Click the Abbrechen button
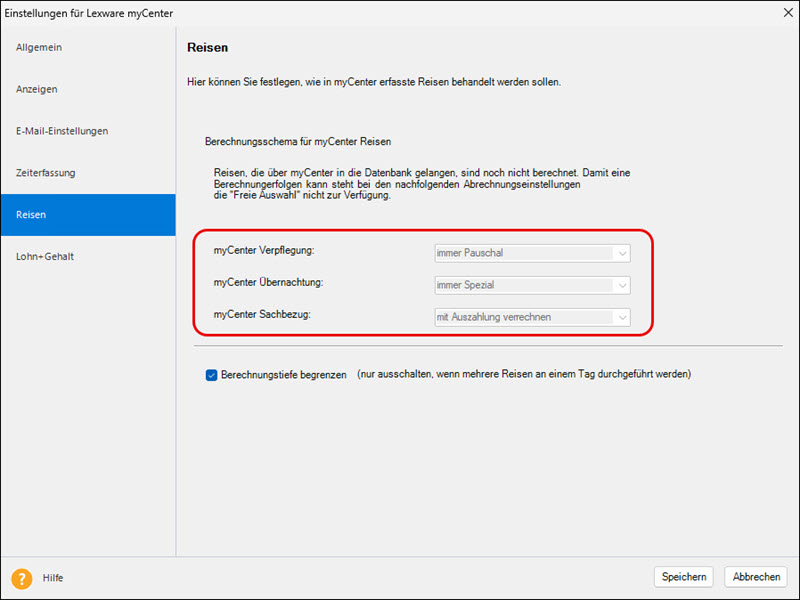Screen dimensions: 800x600 pos(756,577)
